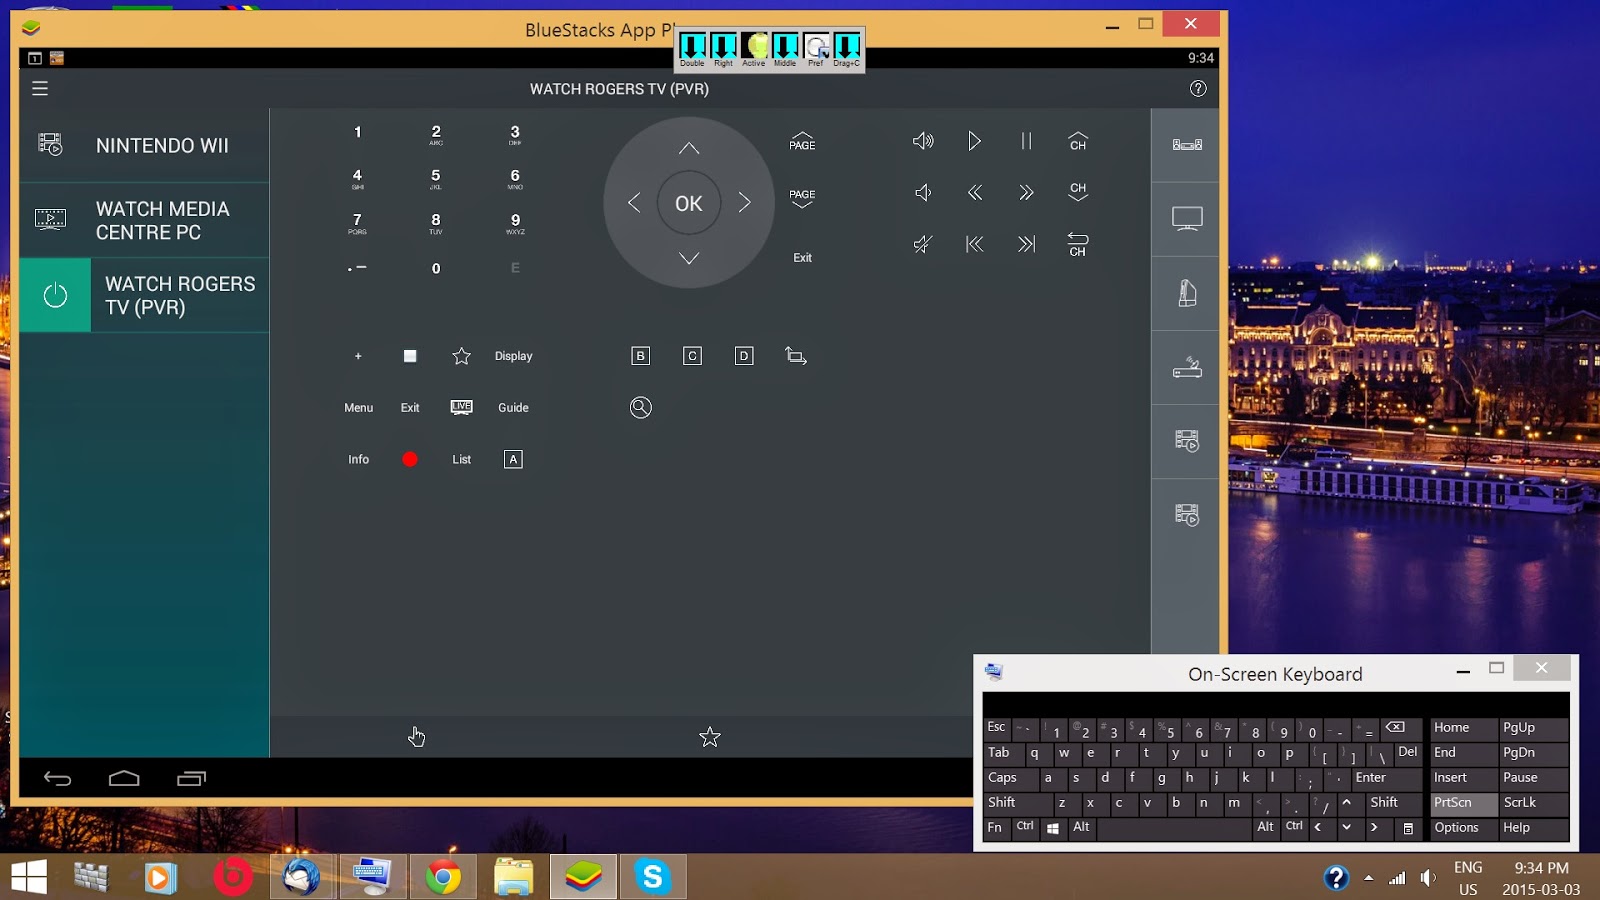Tap number key 0 on the remote

[x=436, y=268]
